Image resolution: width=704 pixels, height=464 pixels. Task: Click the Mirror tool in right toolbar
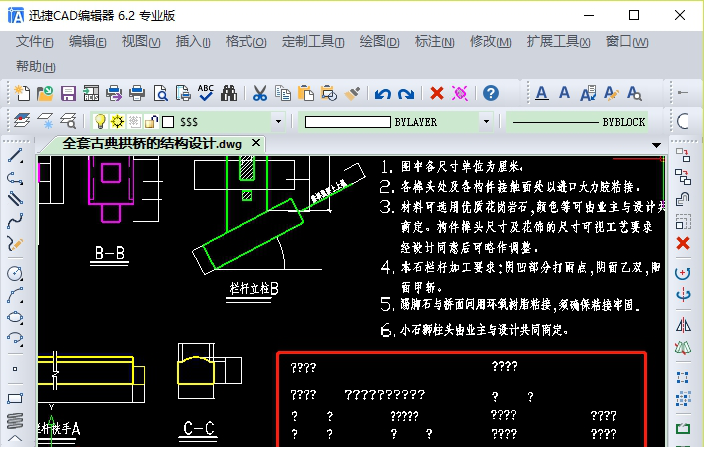(x=683, y=325)
